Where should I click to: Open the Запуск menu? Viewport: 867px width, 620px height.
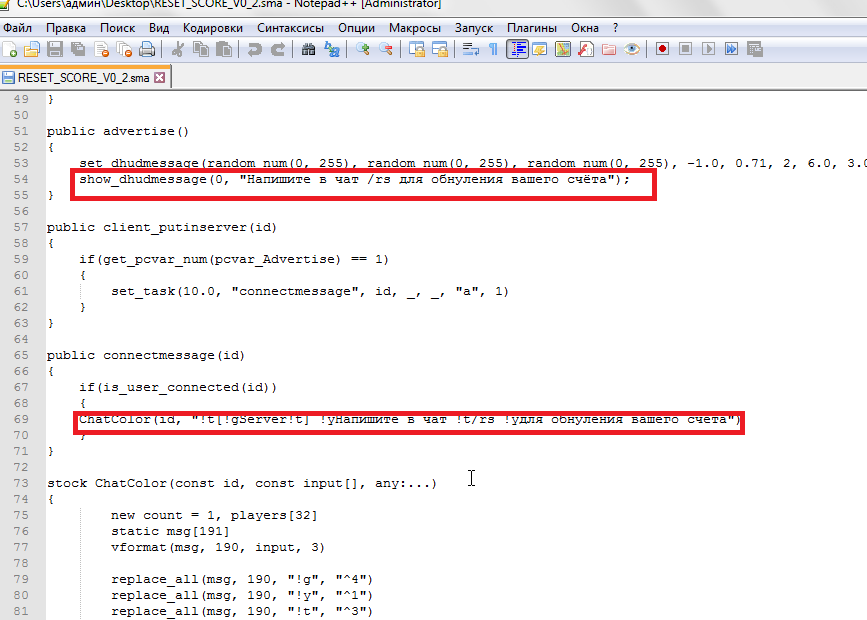point(474,28)
